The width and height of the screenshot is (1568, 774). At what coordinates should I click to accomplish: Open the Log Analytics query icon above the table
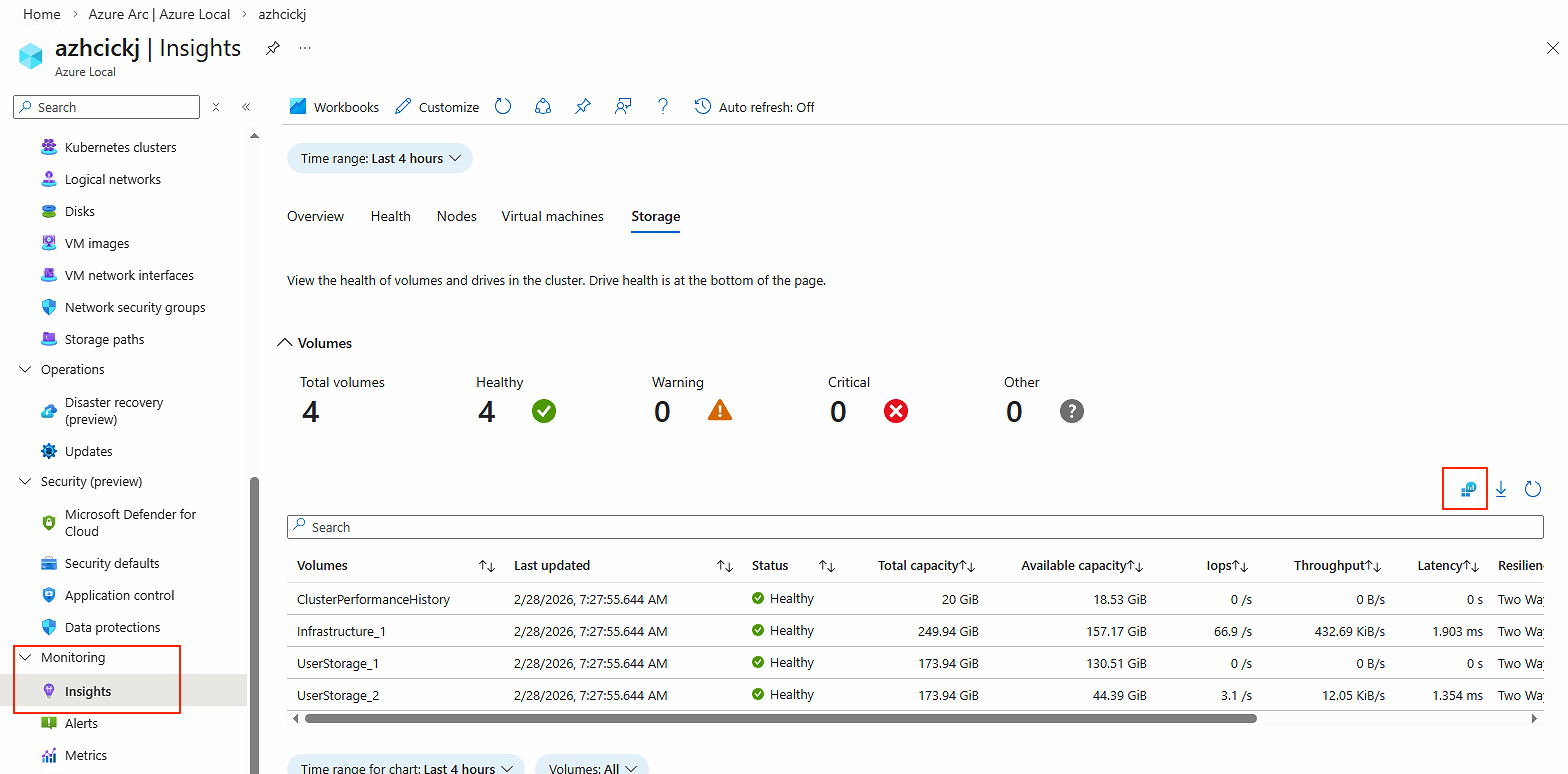coord(1468,489)
